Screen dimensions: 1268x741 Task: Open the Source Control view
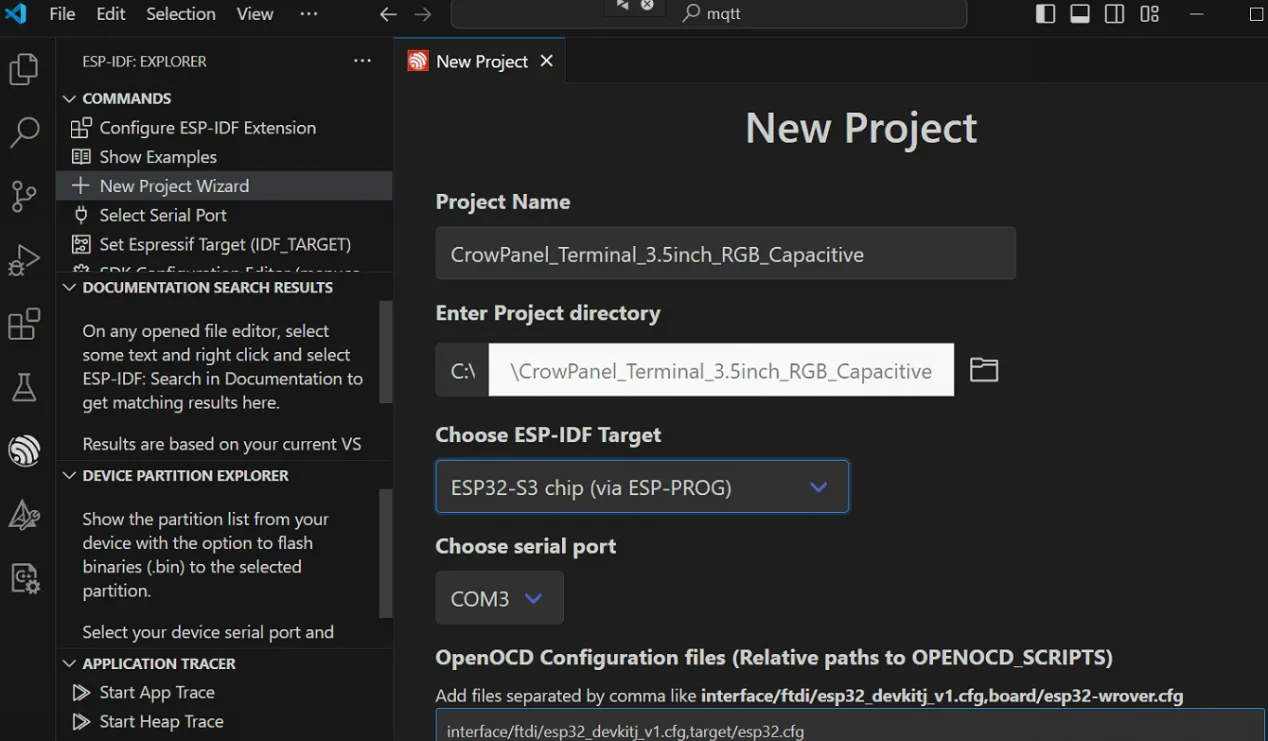tap(24, 196)
